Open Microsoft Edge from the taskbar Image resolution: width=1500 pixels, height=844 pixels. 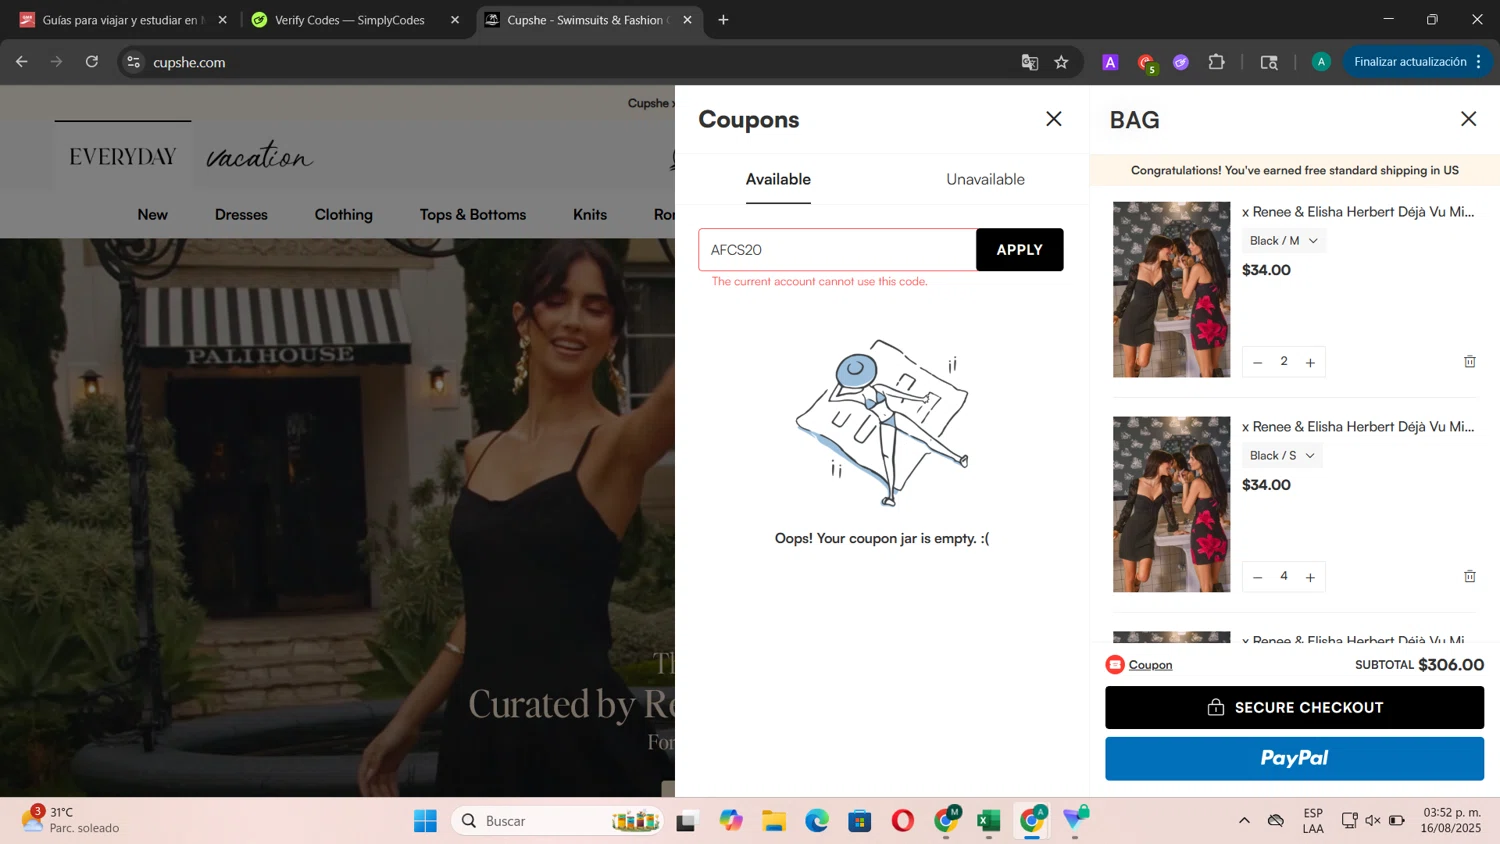coord(817,821)
